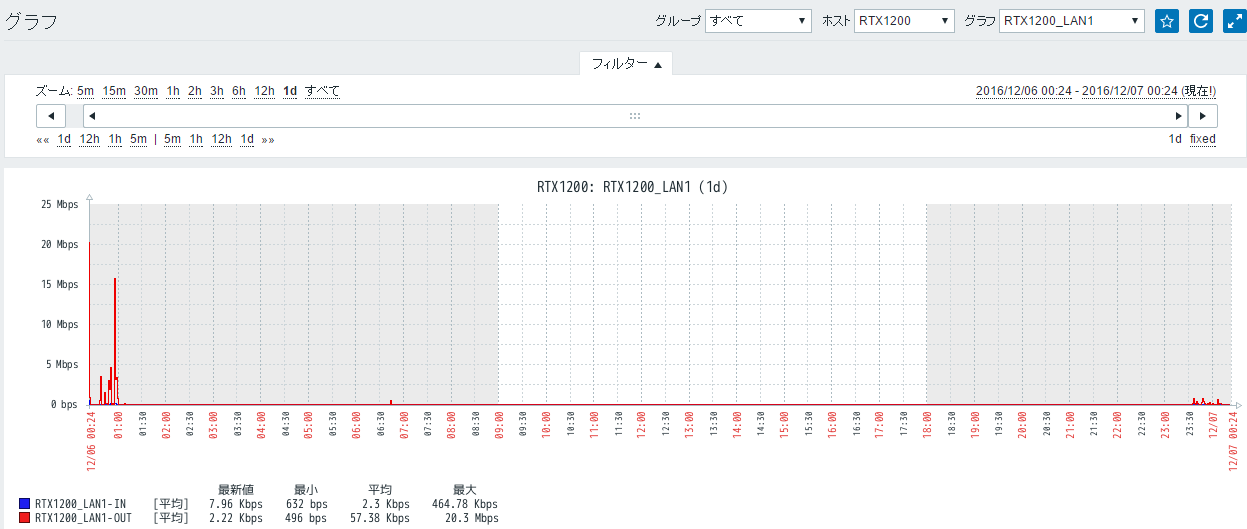Viewport: 1247px width, 529px height.
Task: Click the time range slider handle
Action: tap(634, 116)
